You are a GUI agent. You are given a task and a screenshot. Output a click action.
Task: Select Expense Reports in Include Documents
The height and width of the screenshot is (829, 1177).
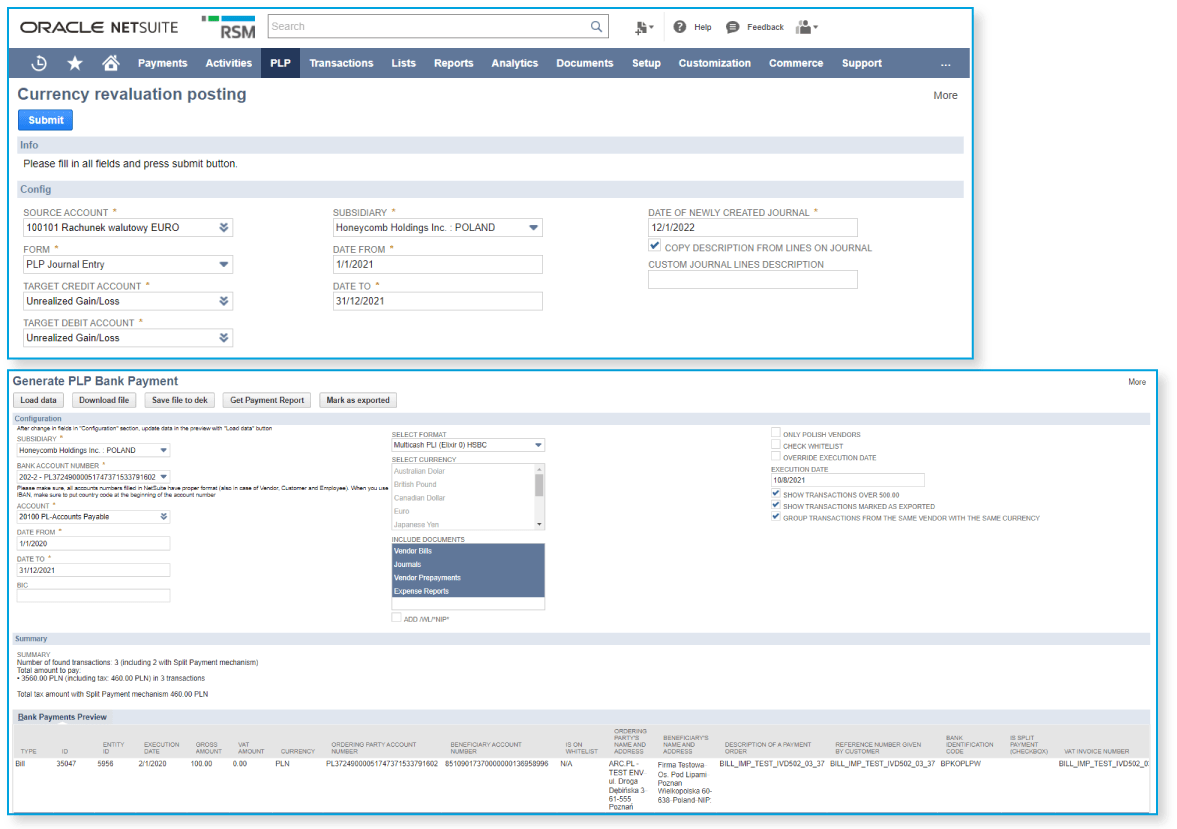pyautogui.click(x=468, y=592)
